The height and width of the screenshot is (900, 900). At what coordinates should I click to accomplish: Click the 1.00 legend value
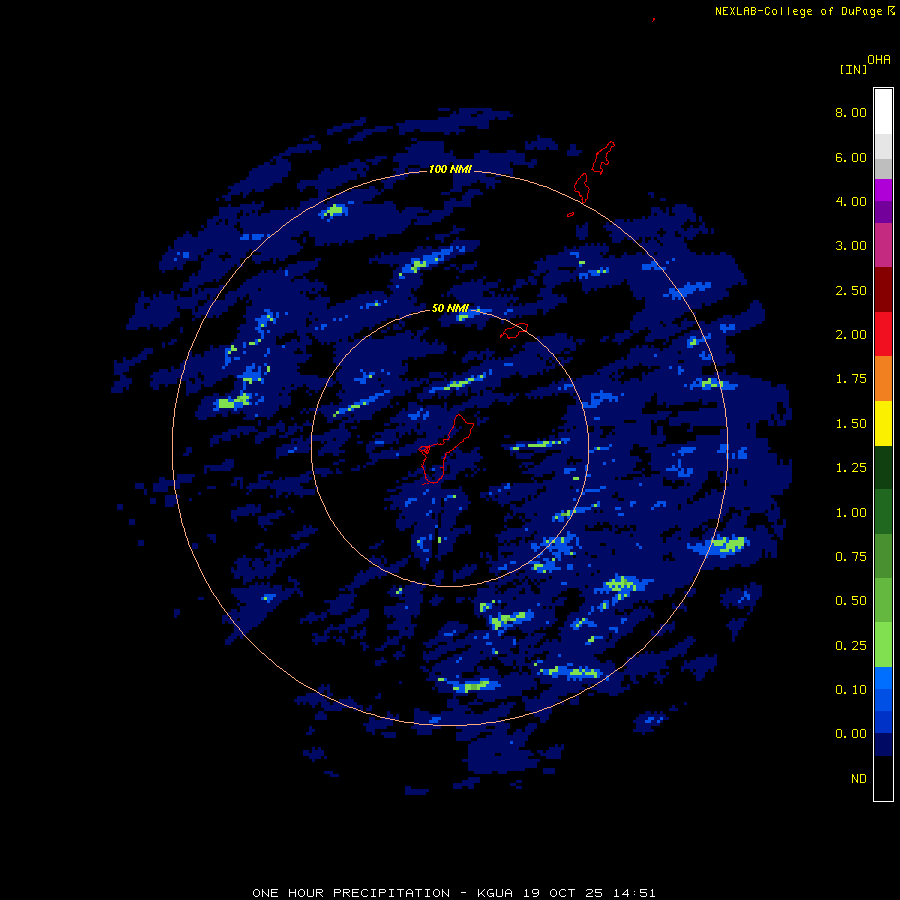851,513
